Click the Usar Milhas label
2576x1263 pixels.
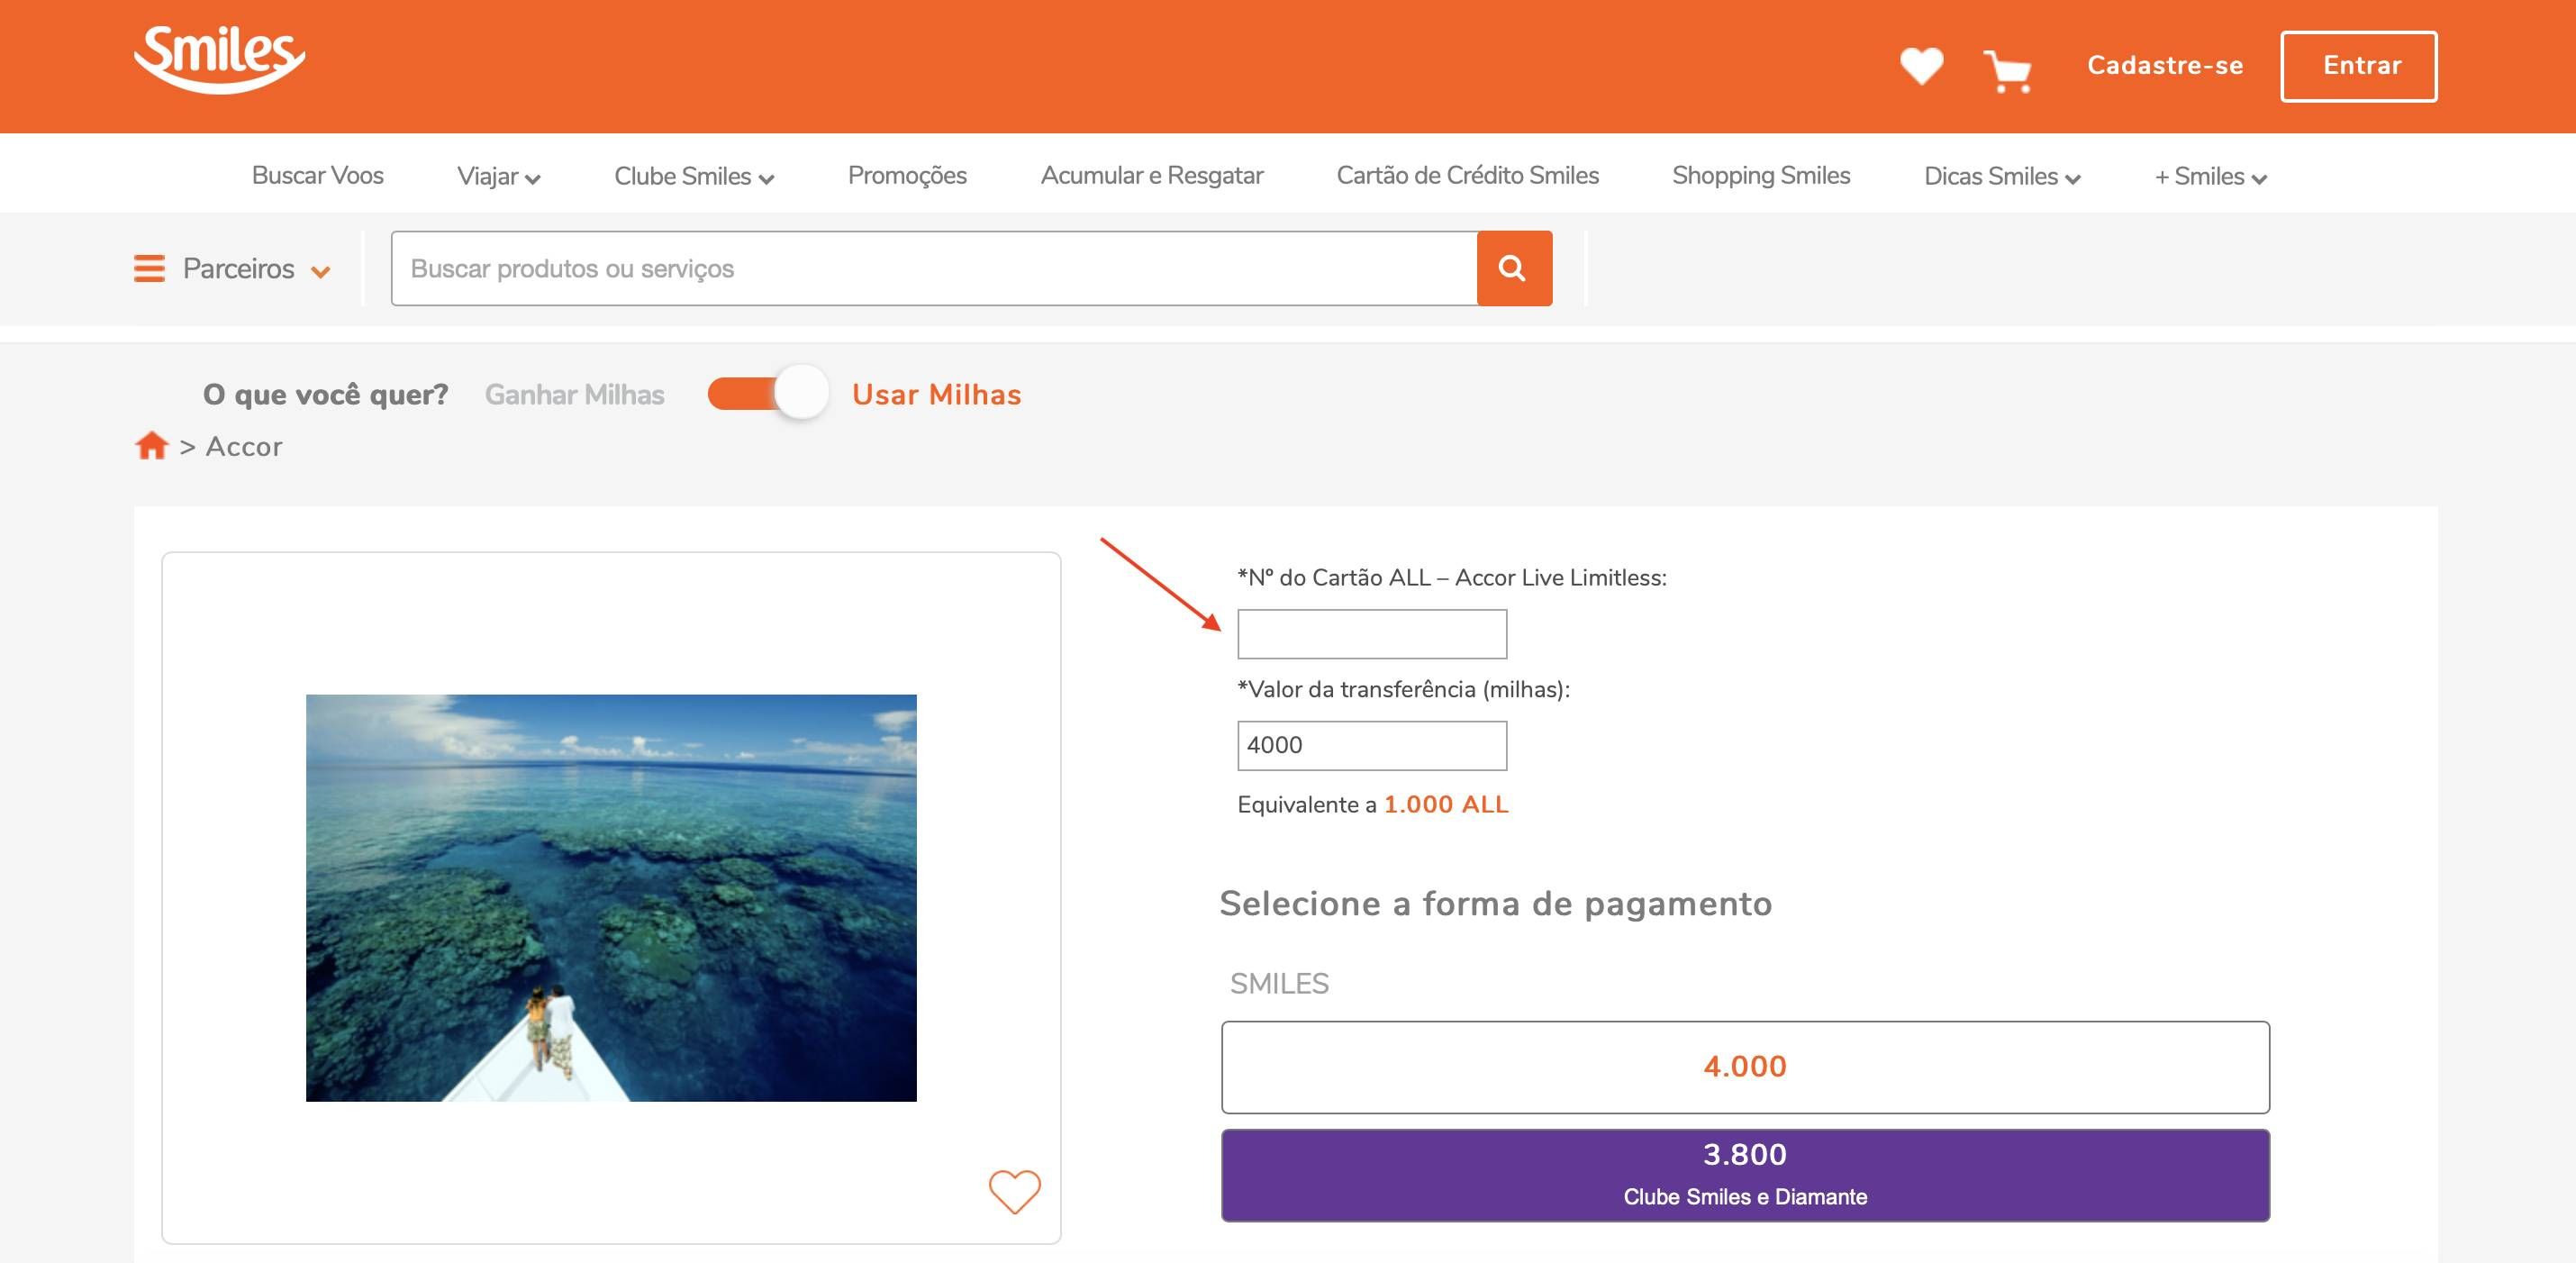click(936, 394)
